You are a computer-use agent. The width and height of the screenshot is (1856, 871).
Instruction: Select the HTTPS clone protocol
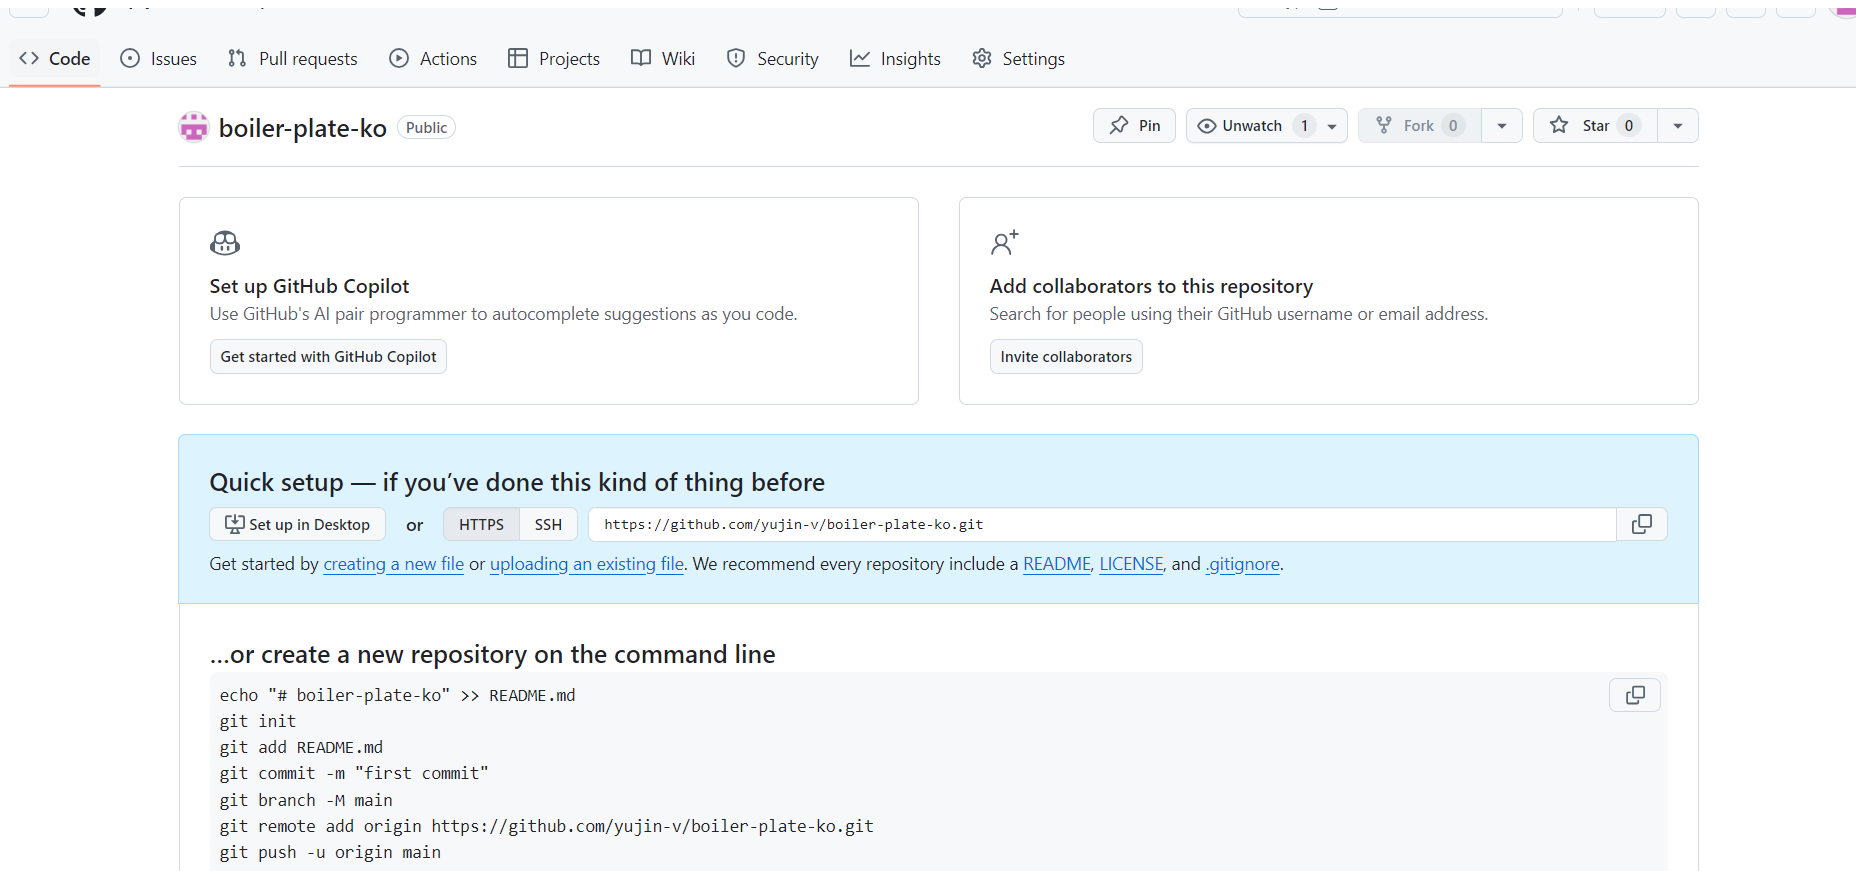(481, 525)
